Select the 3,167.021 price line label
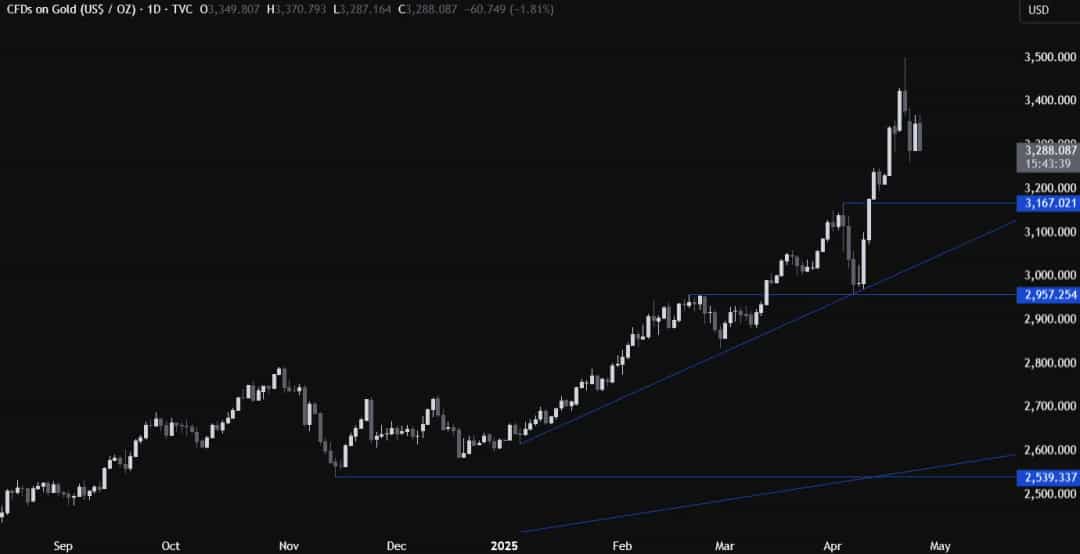The image size is (1080, 554). coord(1048,203)
